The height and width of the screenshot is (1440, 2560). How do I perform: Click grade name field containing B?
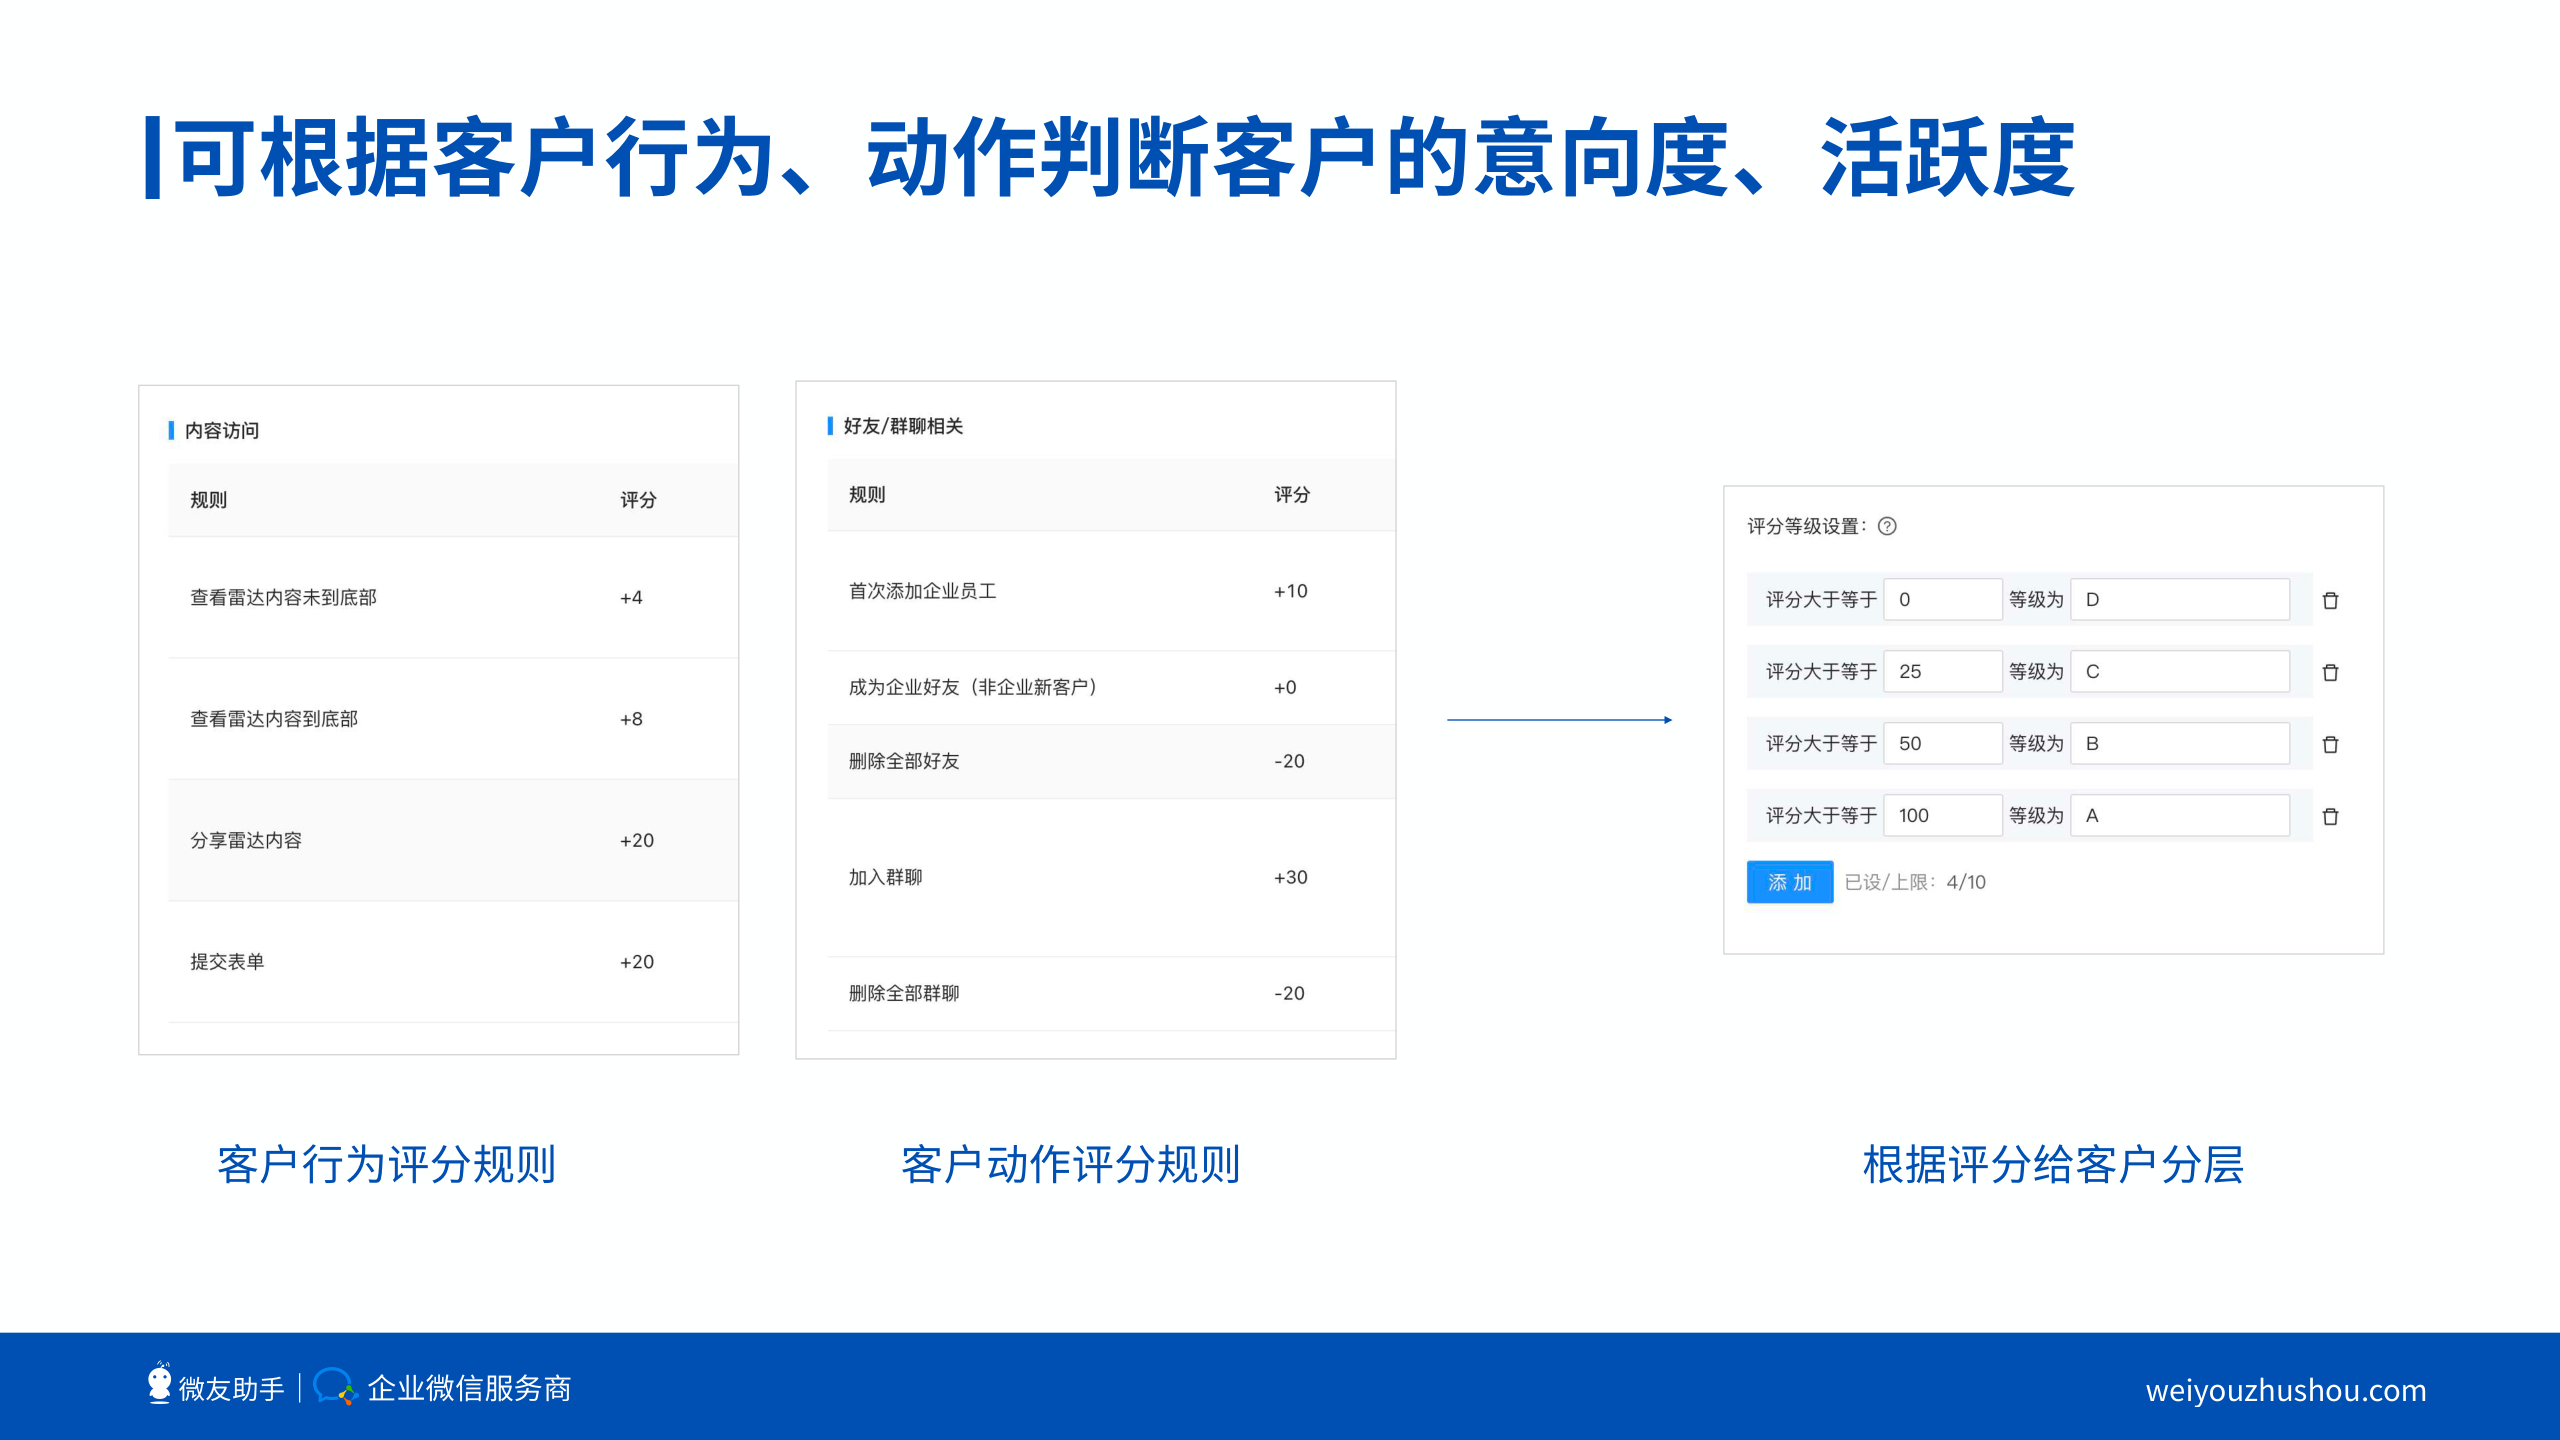(x=2180, y=743)
